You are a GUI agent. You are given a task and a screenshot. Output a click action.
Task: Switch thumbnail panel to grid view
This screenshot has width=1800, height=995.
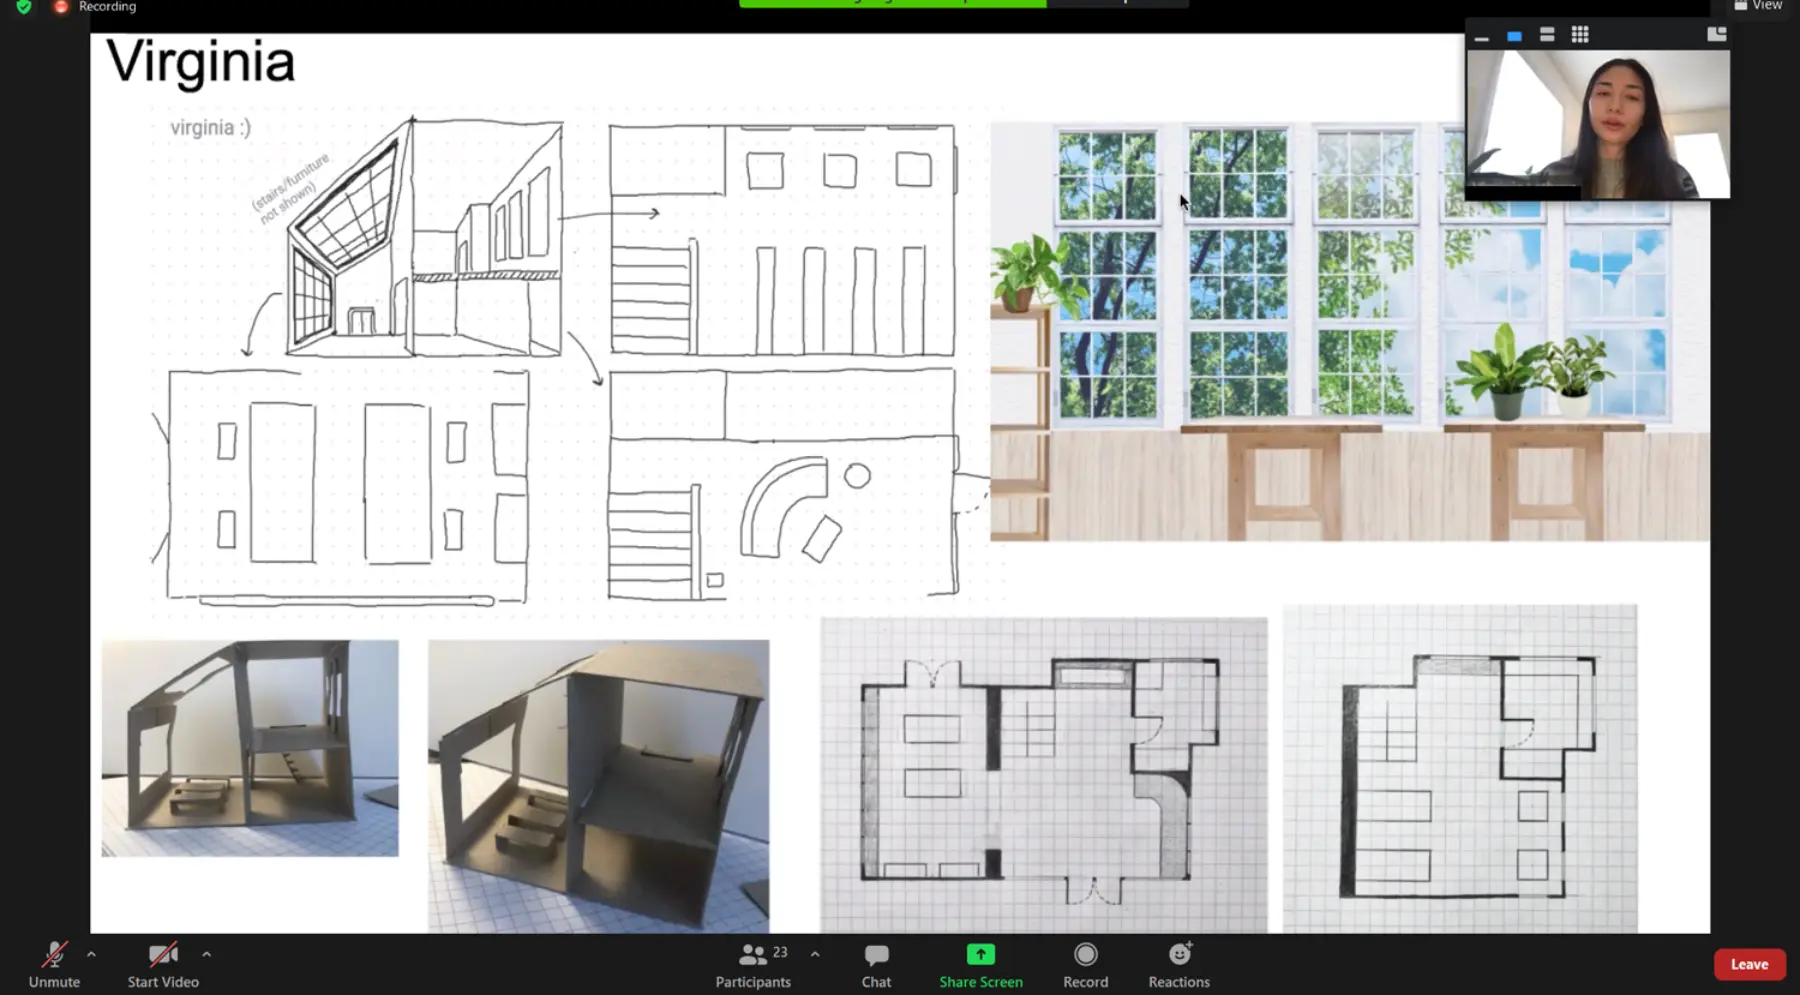point(1580,35)
